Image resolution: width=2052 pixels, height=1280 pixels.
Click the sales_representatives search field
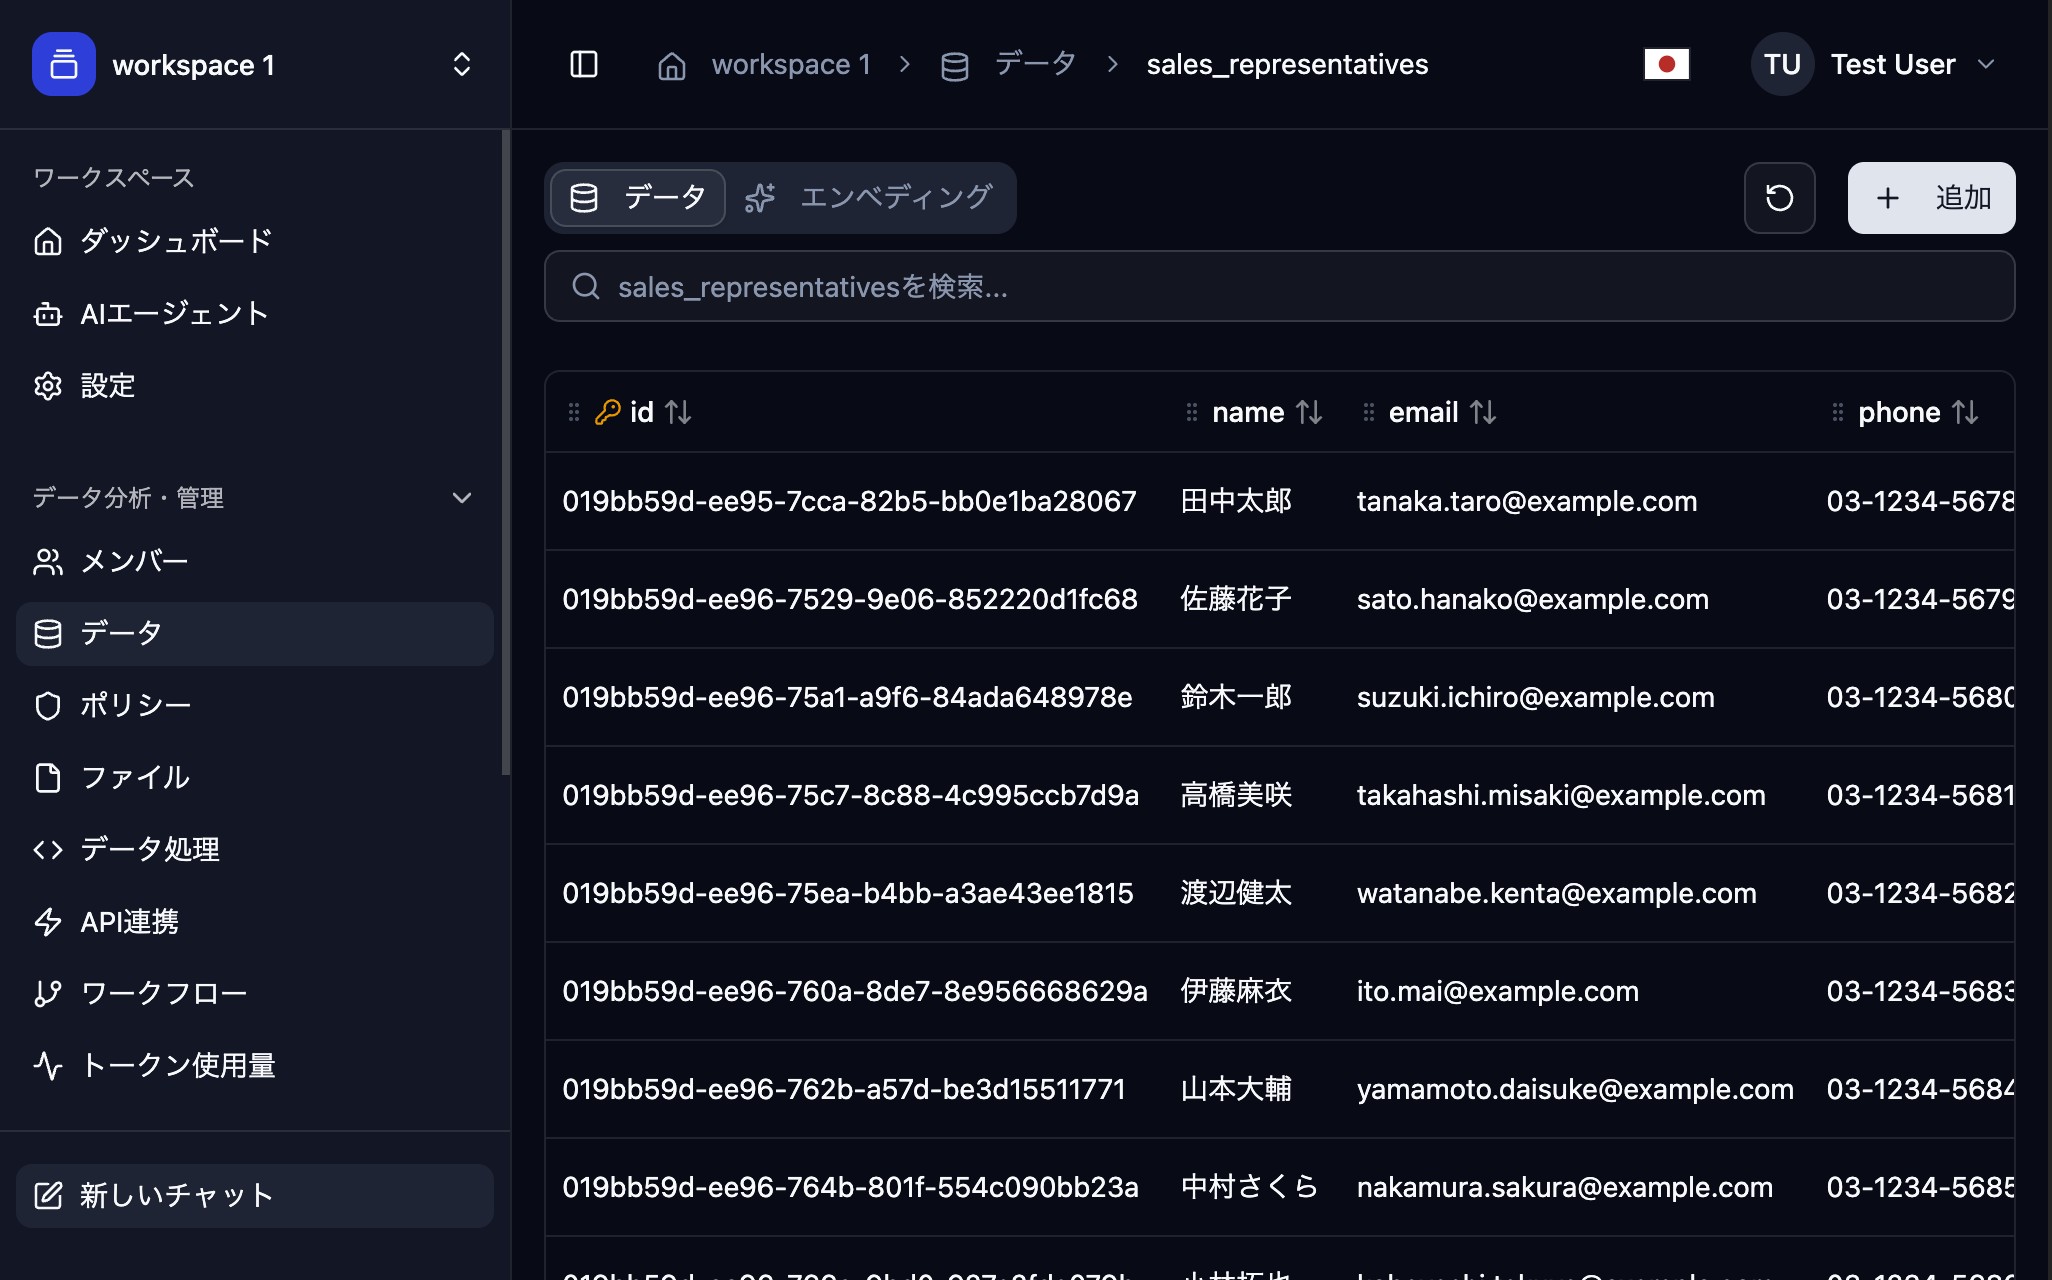click(x=1280, y=287)
